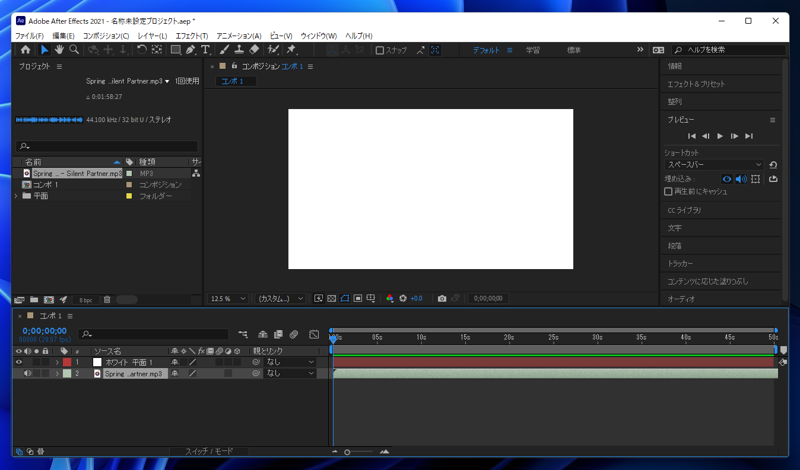Image resolution: width=800 pixels, height=470 pixels.
Task: Select the Puppet Pin tool
Action: pyautogui.click(x=291, y=50)
